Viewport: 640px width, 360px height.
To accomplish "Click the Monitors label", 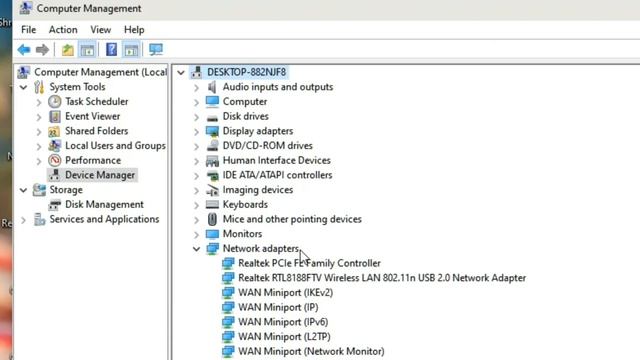I will 242,234.
